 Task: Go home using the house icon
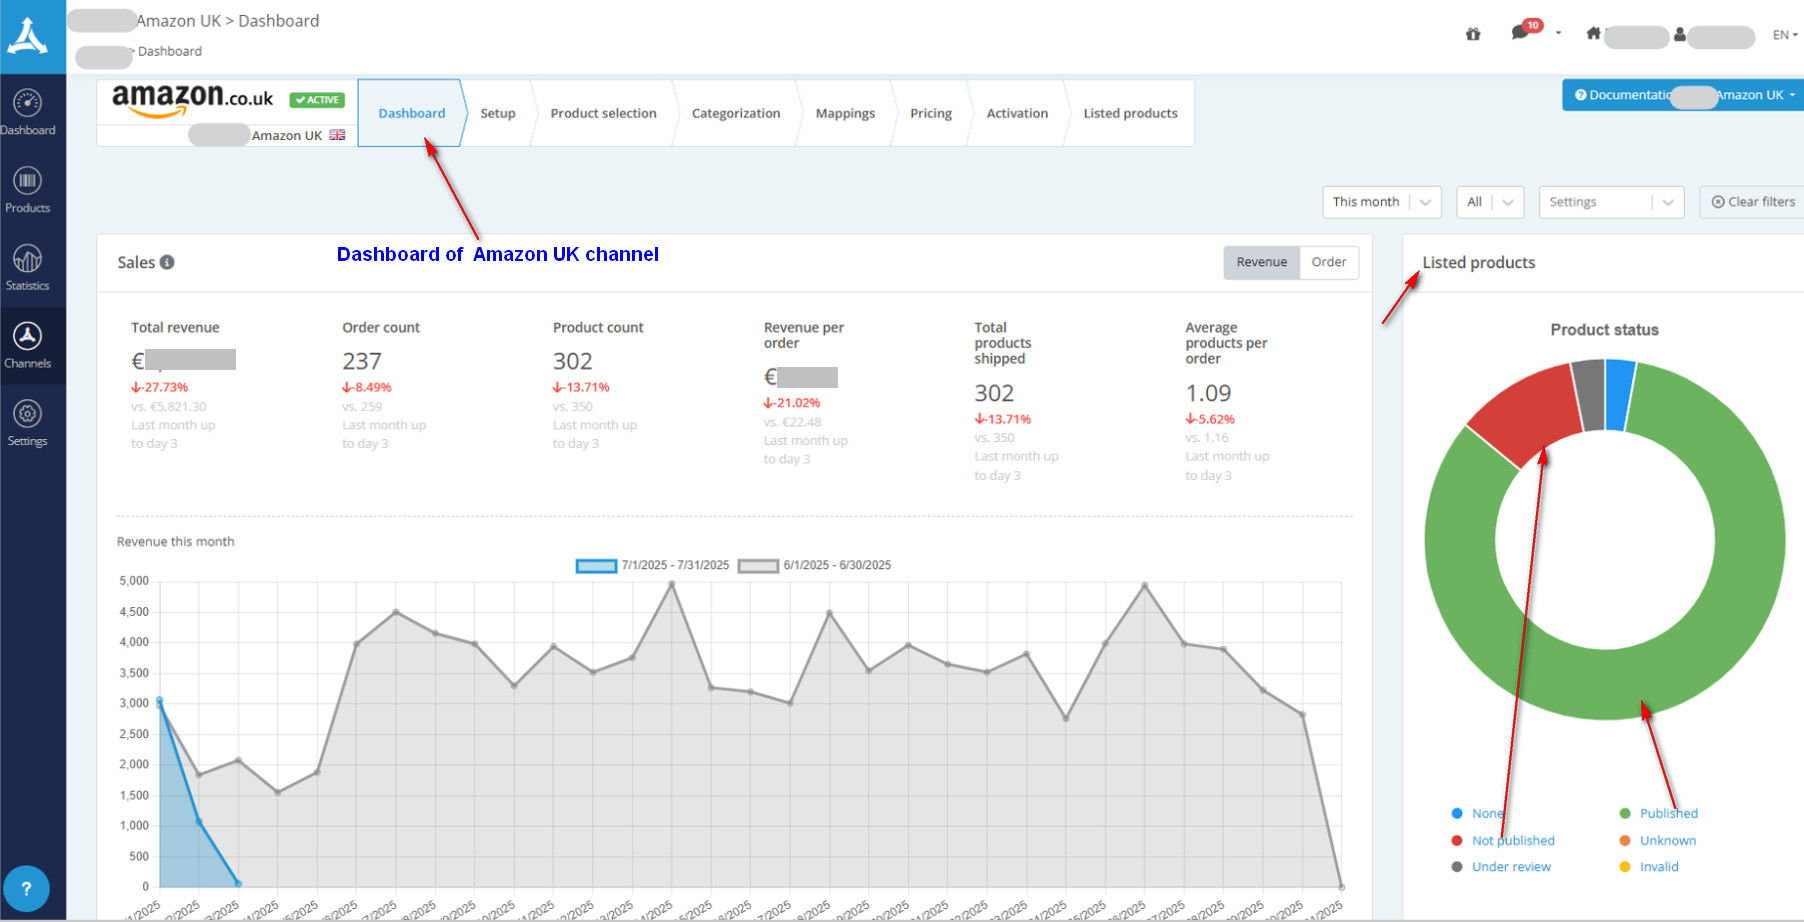coord(1592,33)
